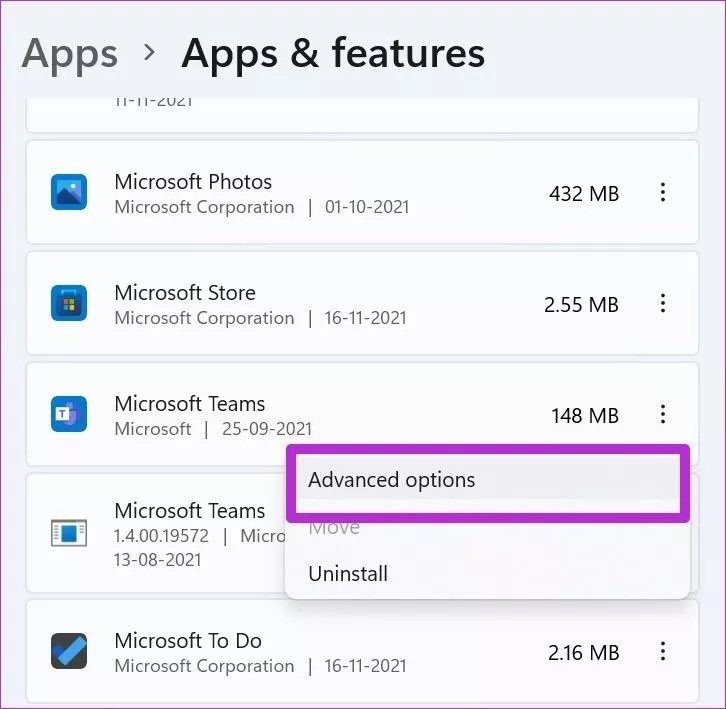The width and height of the screenshot is (726, 709).
Task: Open three-dot menu for Microsoft Photos
Action: point(662,193)
